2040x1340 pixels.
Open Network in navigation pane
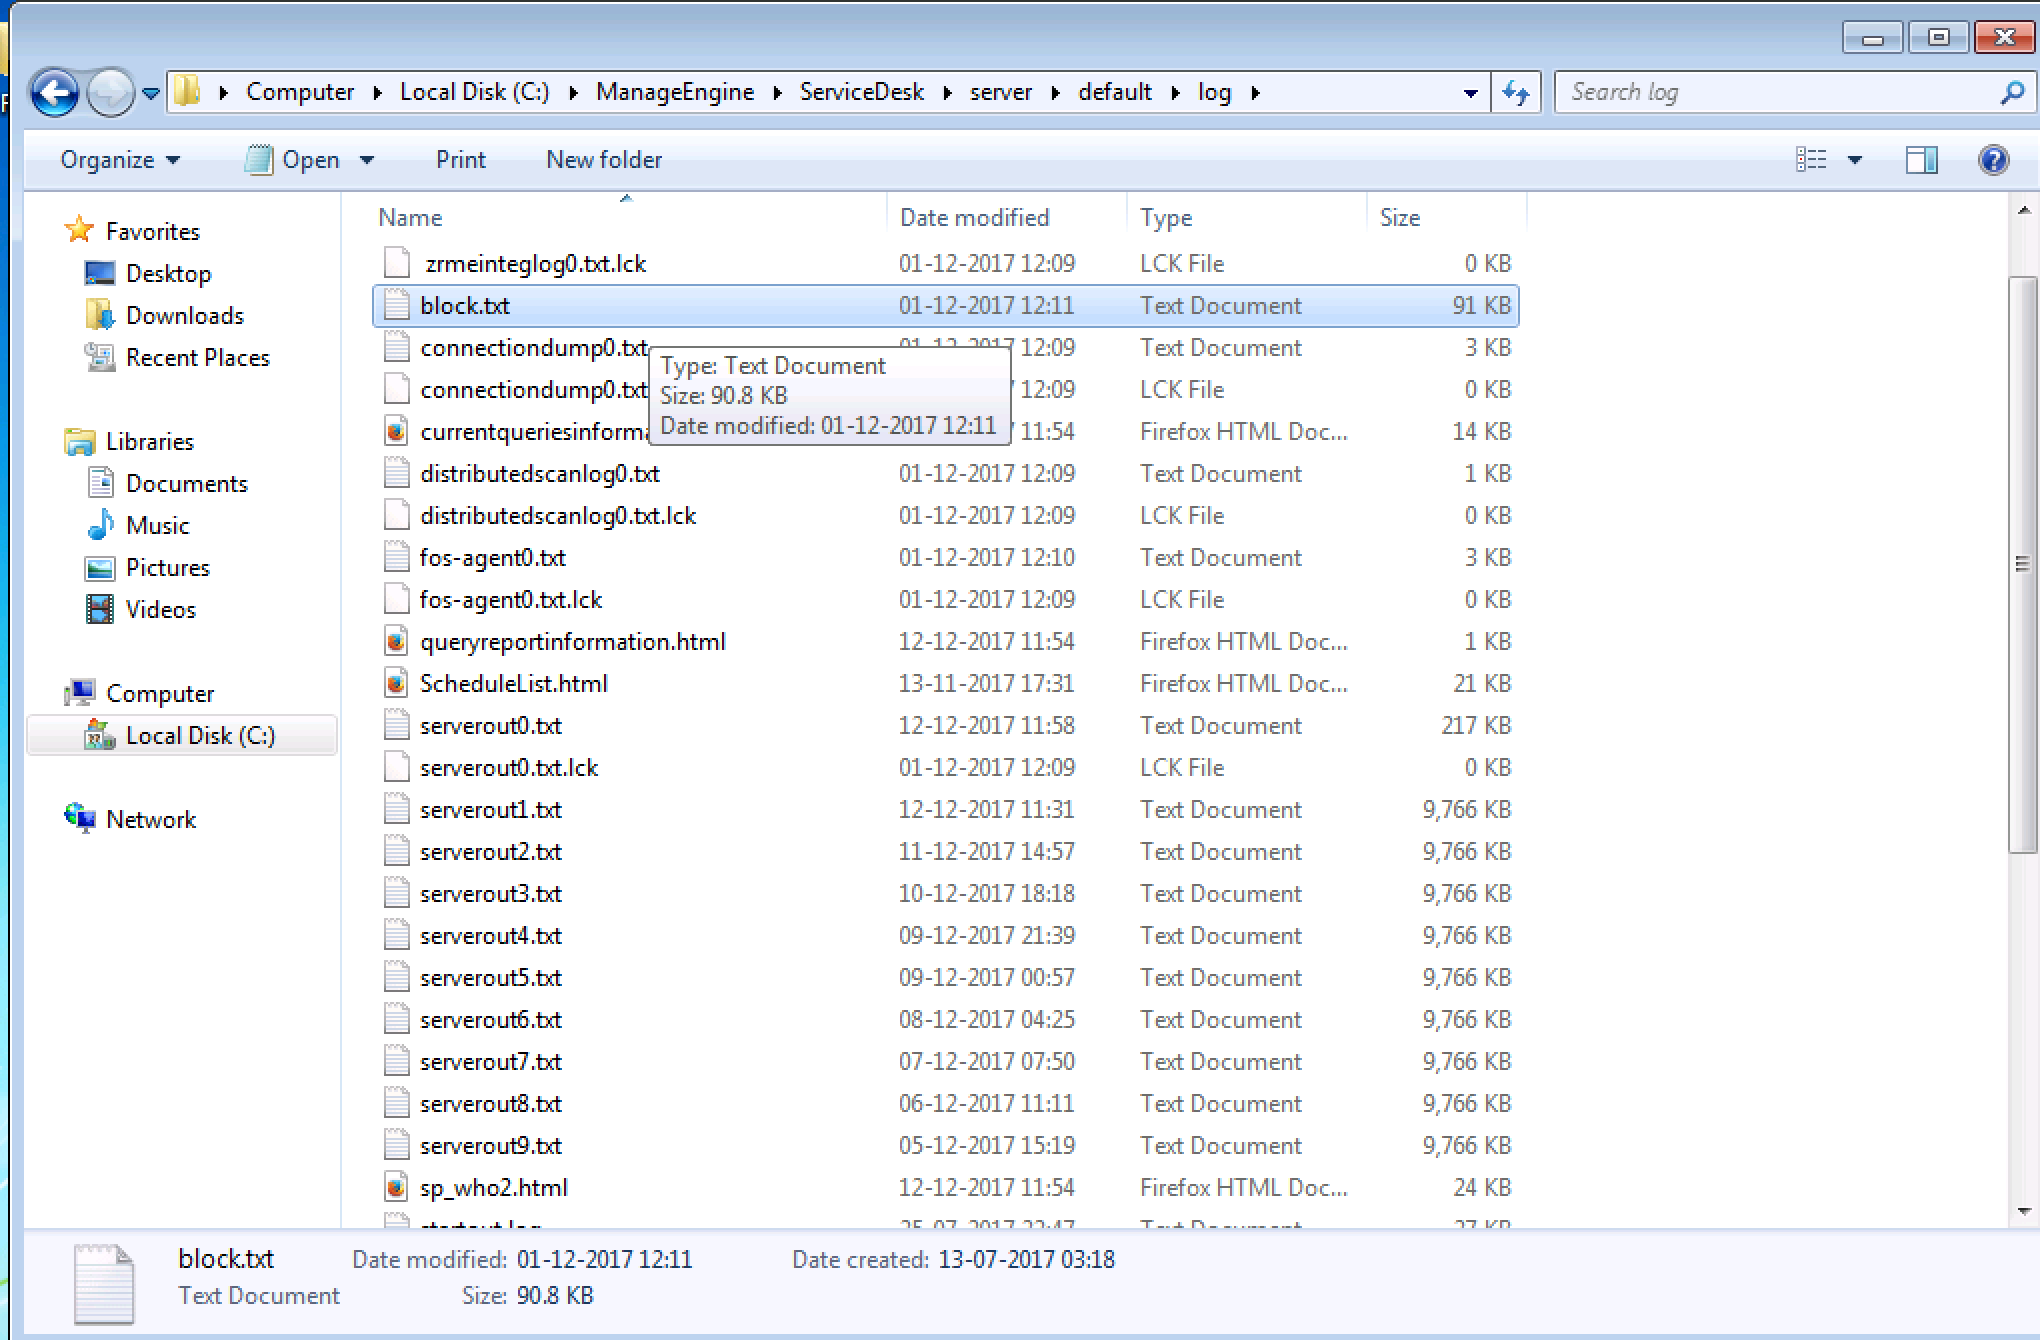click(151, 820)
